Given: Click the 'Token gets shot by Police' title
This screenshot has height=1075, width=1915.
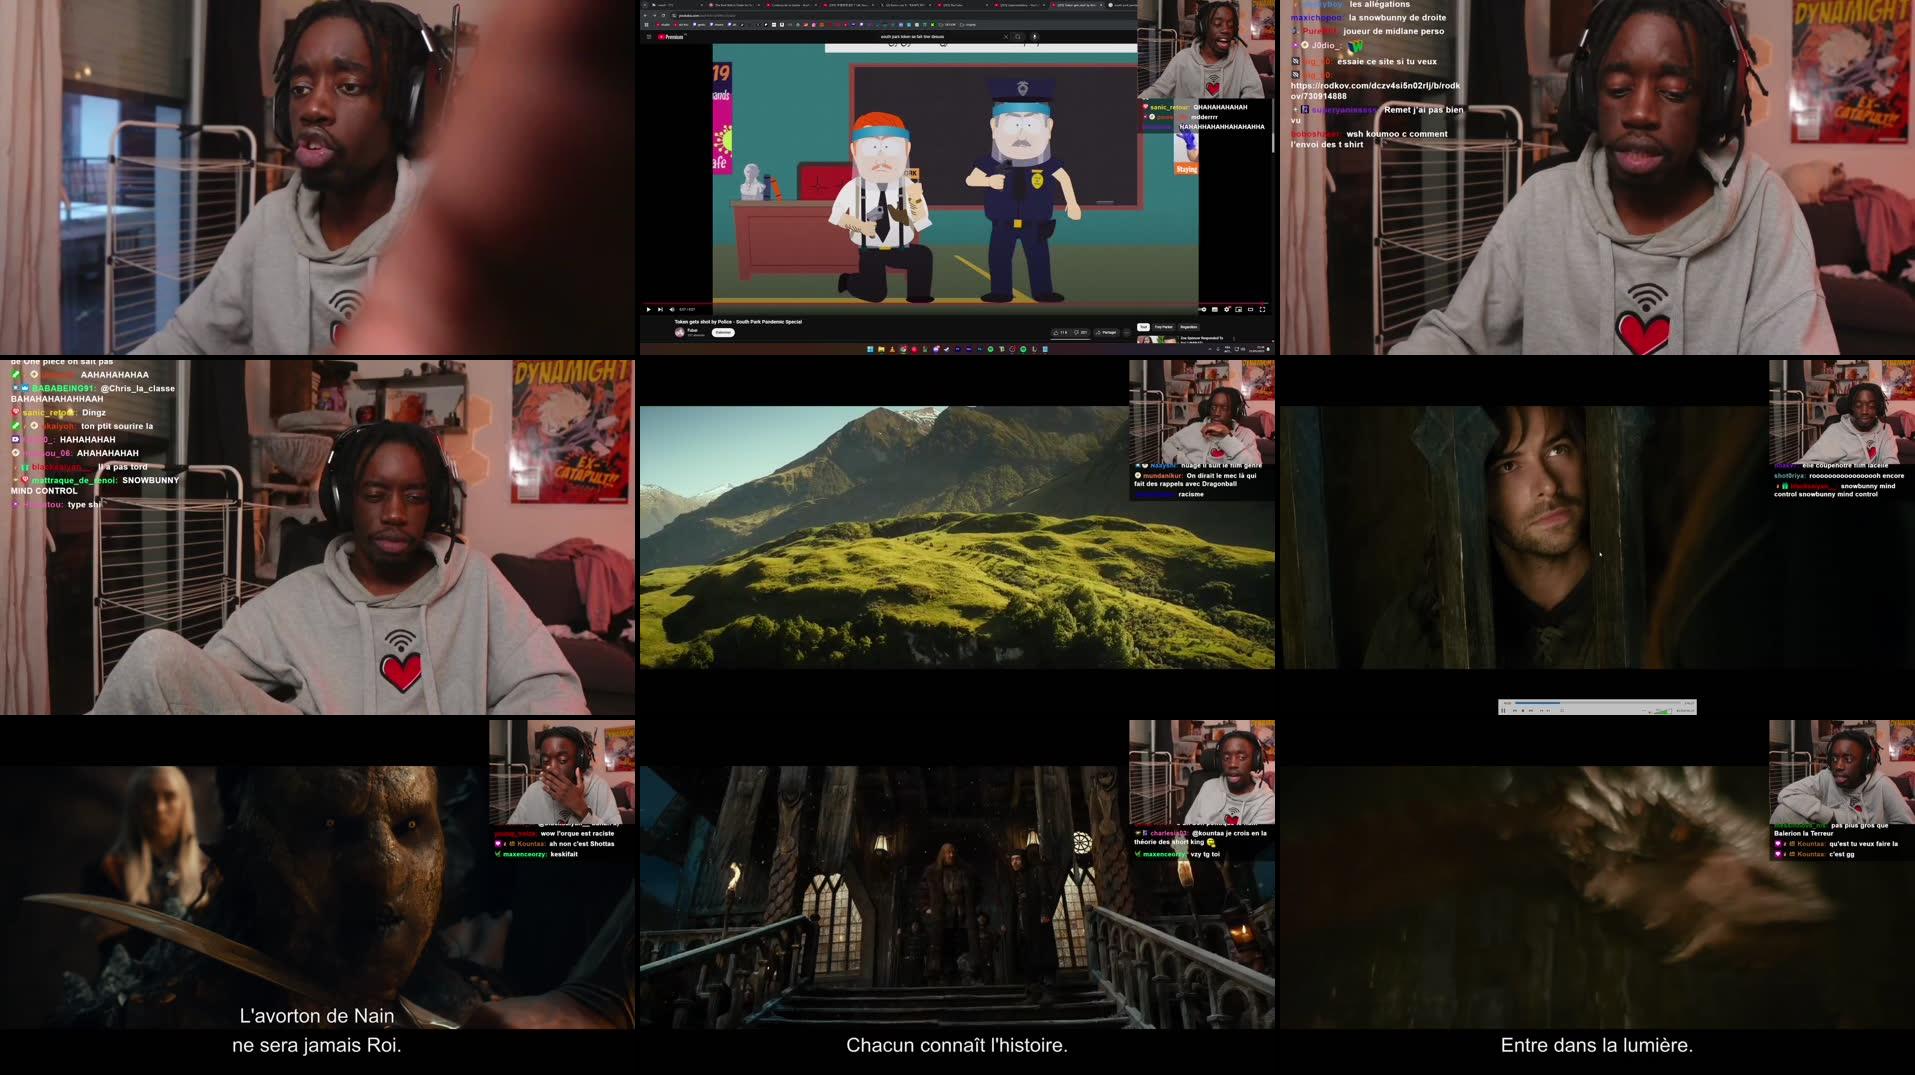Looking at the screenshot, I should [738, 322].
